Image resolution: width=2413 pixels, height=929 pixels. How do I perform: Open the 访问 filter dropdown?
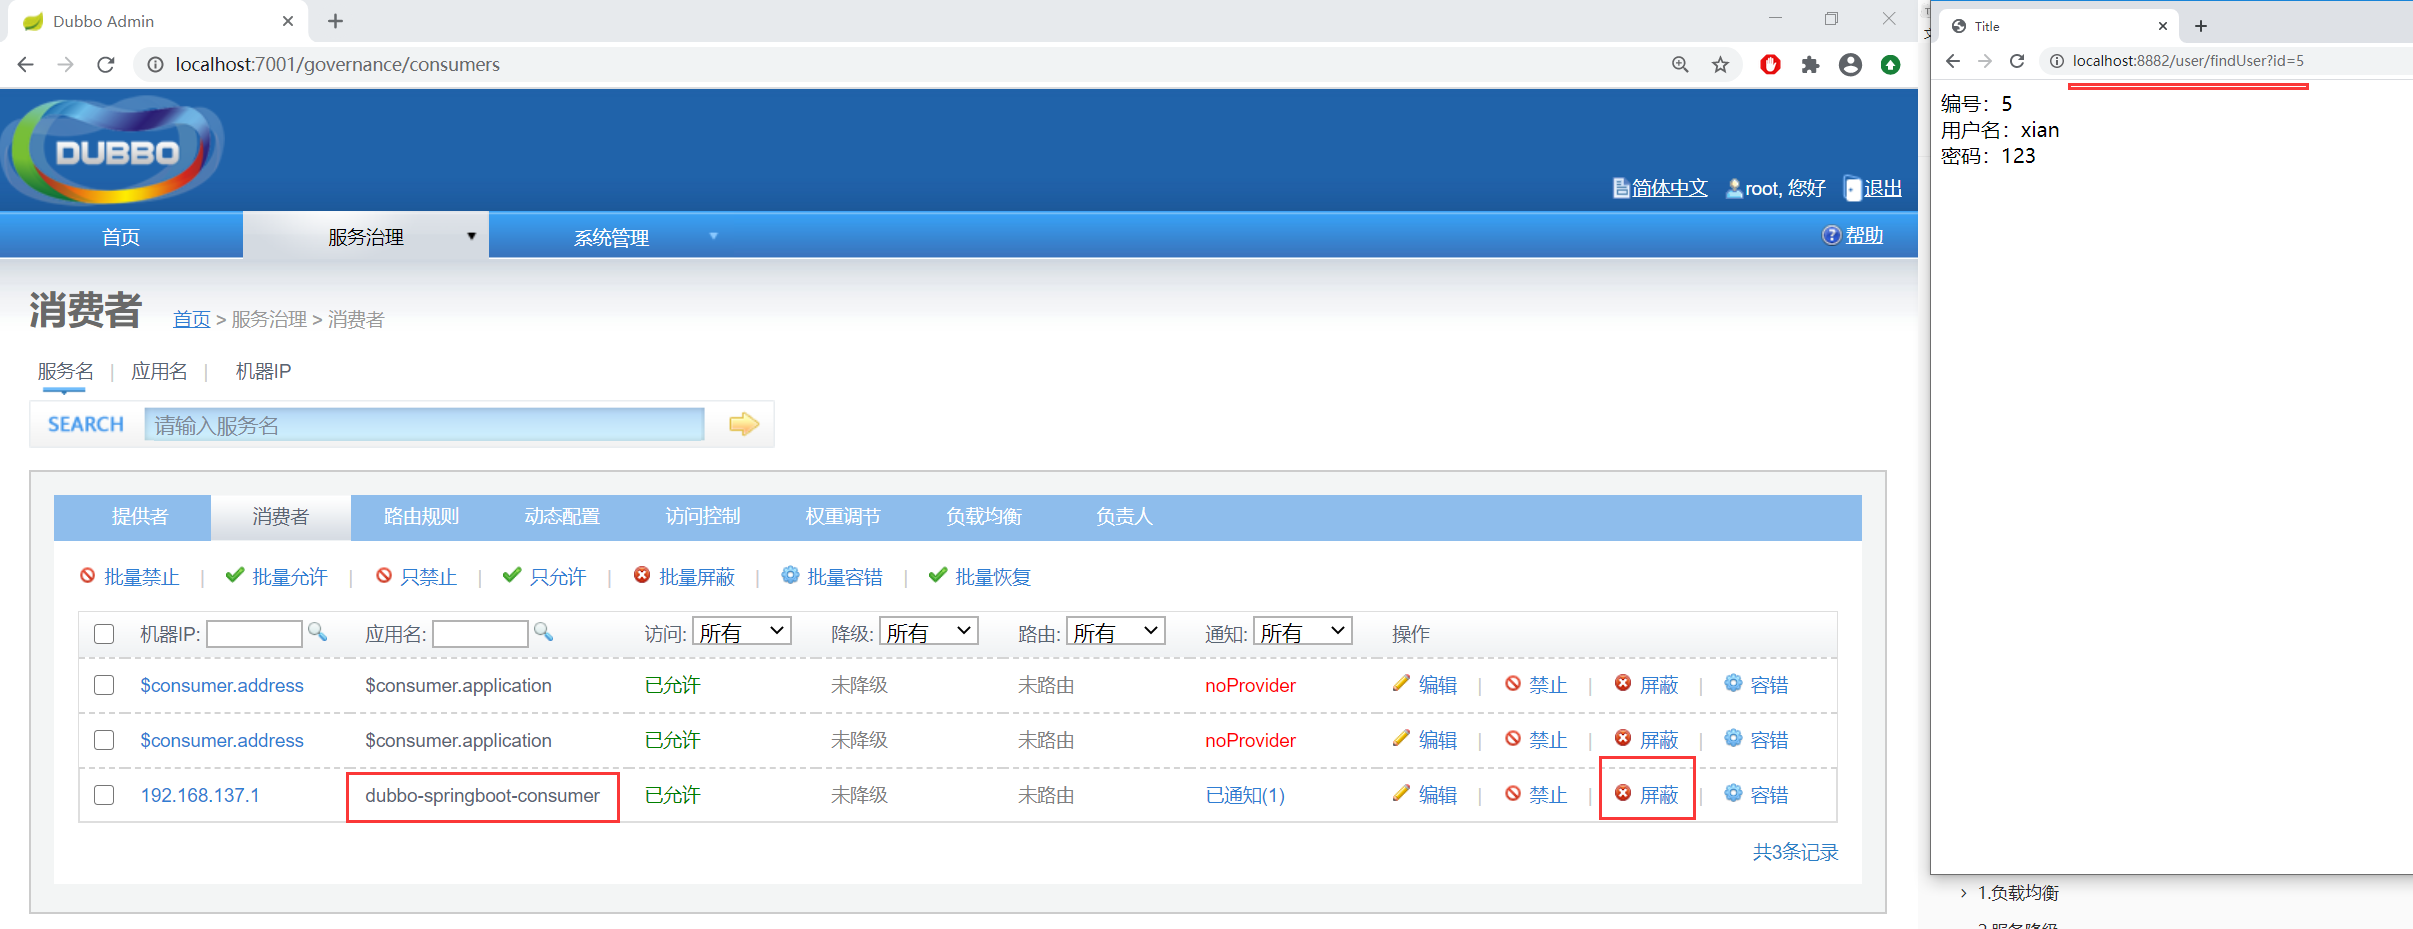point(742,632)
